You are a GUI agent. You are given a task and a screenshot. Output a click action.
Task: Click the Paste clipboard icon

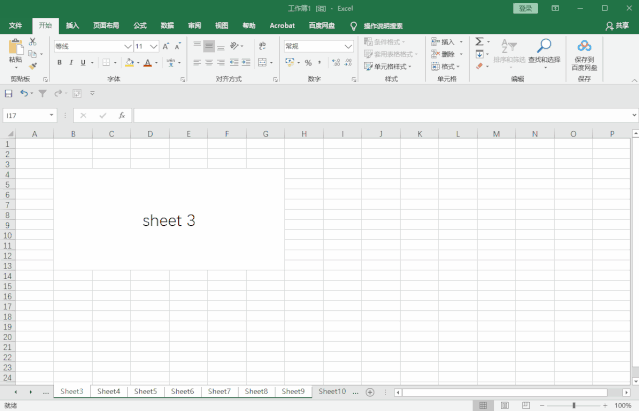(16, 47)
